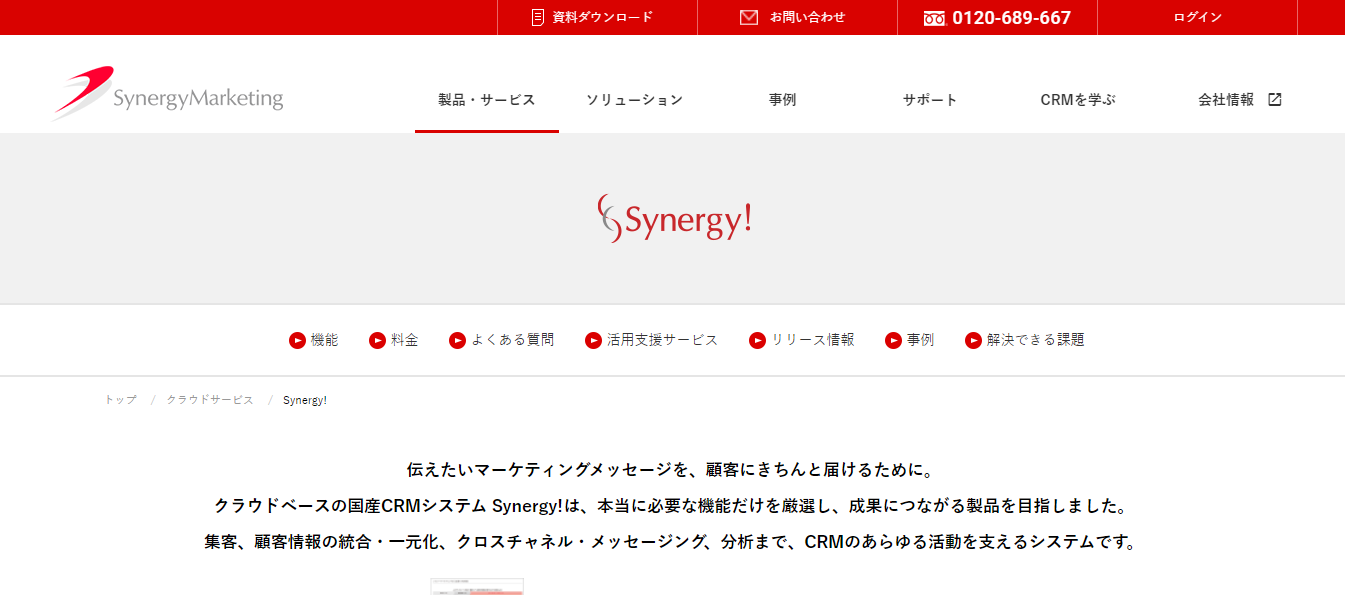This screenshot has width=1345, height=595.
Task: Click the red arrow icon before リリース情報
Action: pyautogui.click(x=757, y=340)
